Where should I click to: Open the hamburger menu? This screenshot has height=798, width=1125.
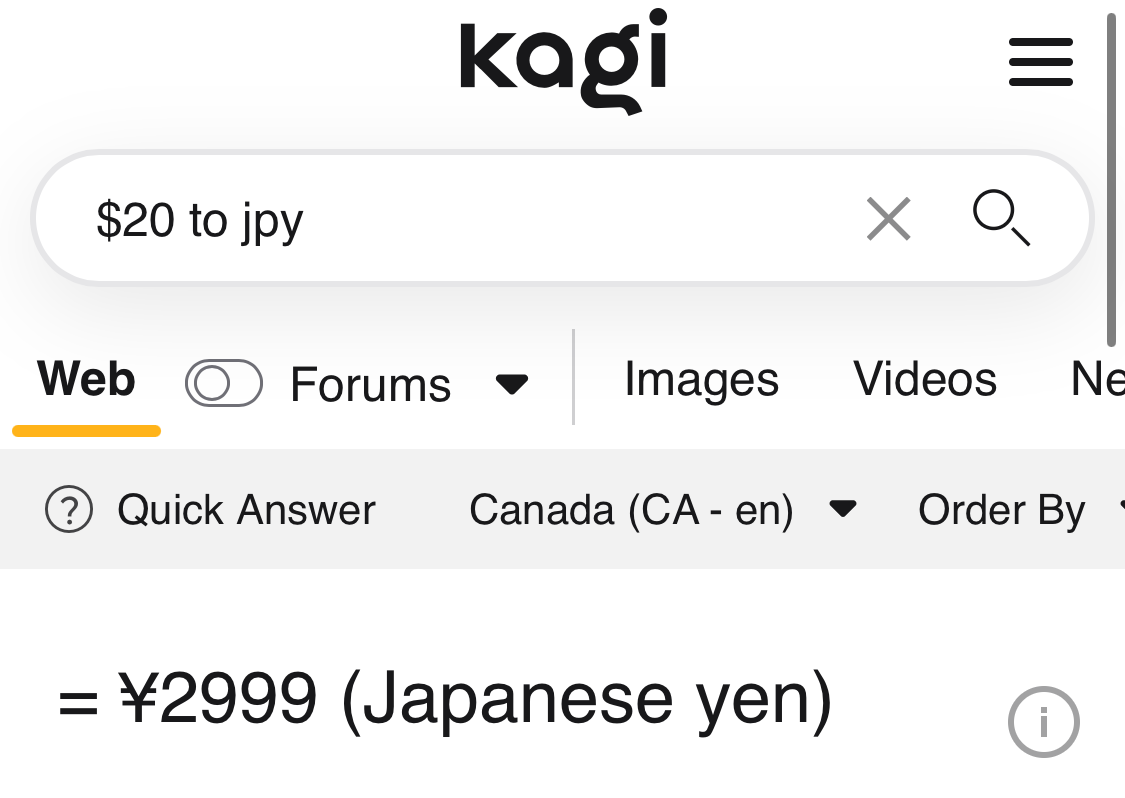[x=1040, y=62]
